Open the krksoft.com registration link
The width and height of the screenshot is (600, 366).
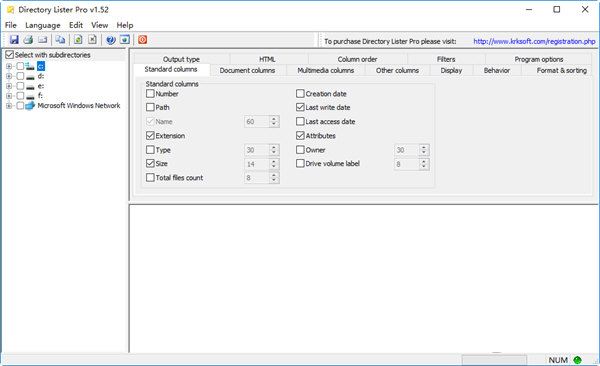point(534,41)
